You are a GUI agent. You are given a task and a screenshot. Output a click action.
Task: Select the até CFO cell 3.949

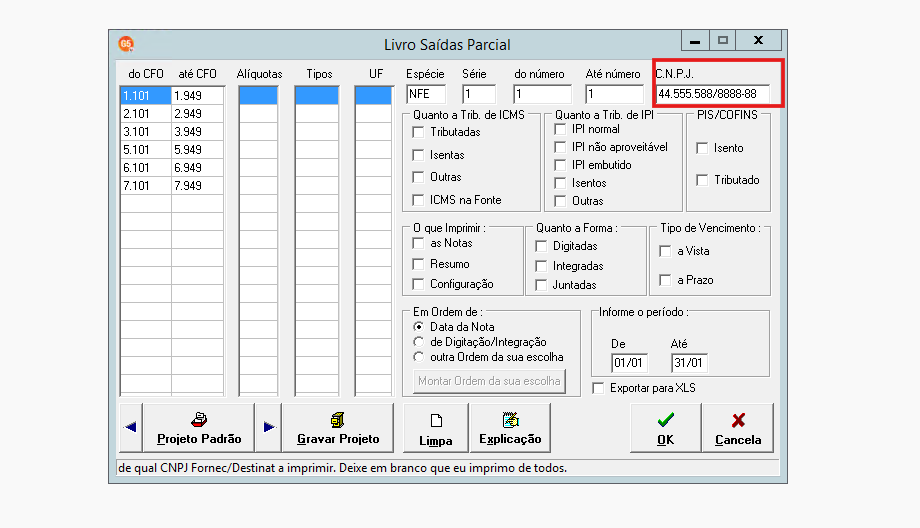(197, 132)
